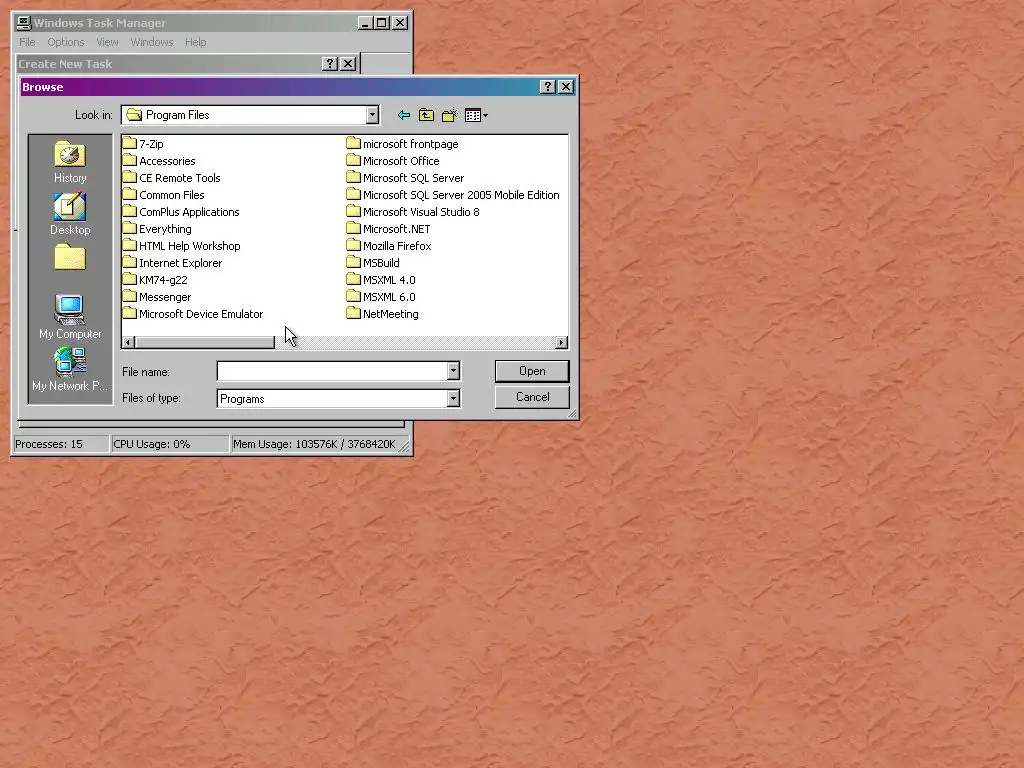Click Mem Usage status bar entry
Viewport: 1024px width, 768px height.
[x=314, y=444]
